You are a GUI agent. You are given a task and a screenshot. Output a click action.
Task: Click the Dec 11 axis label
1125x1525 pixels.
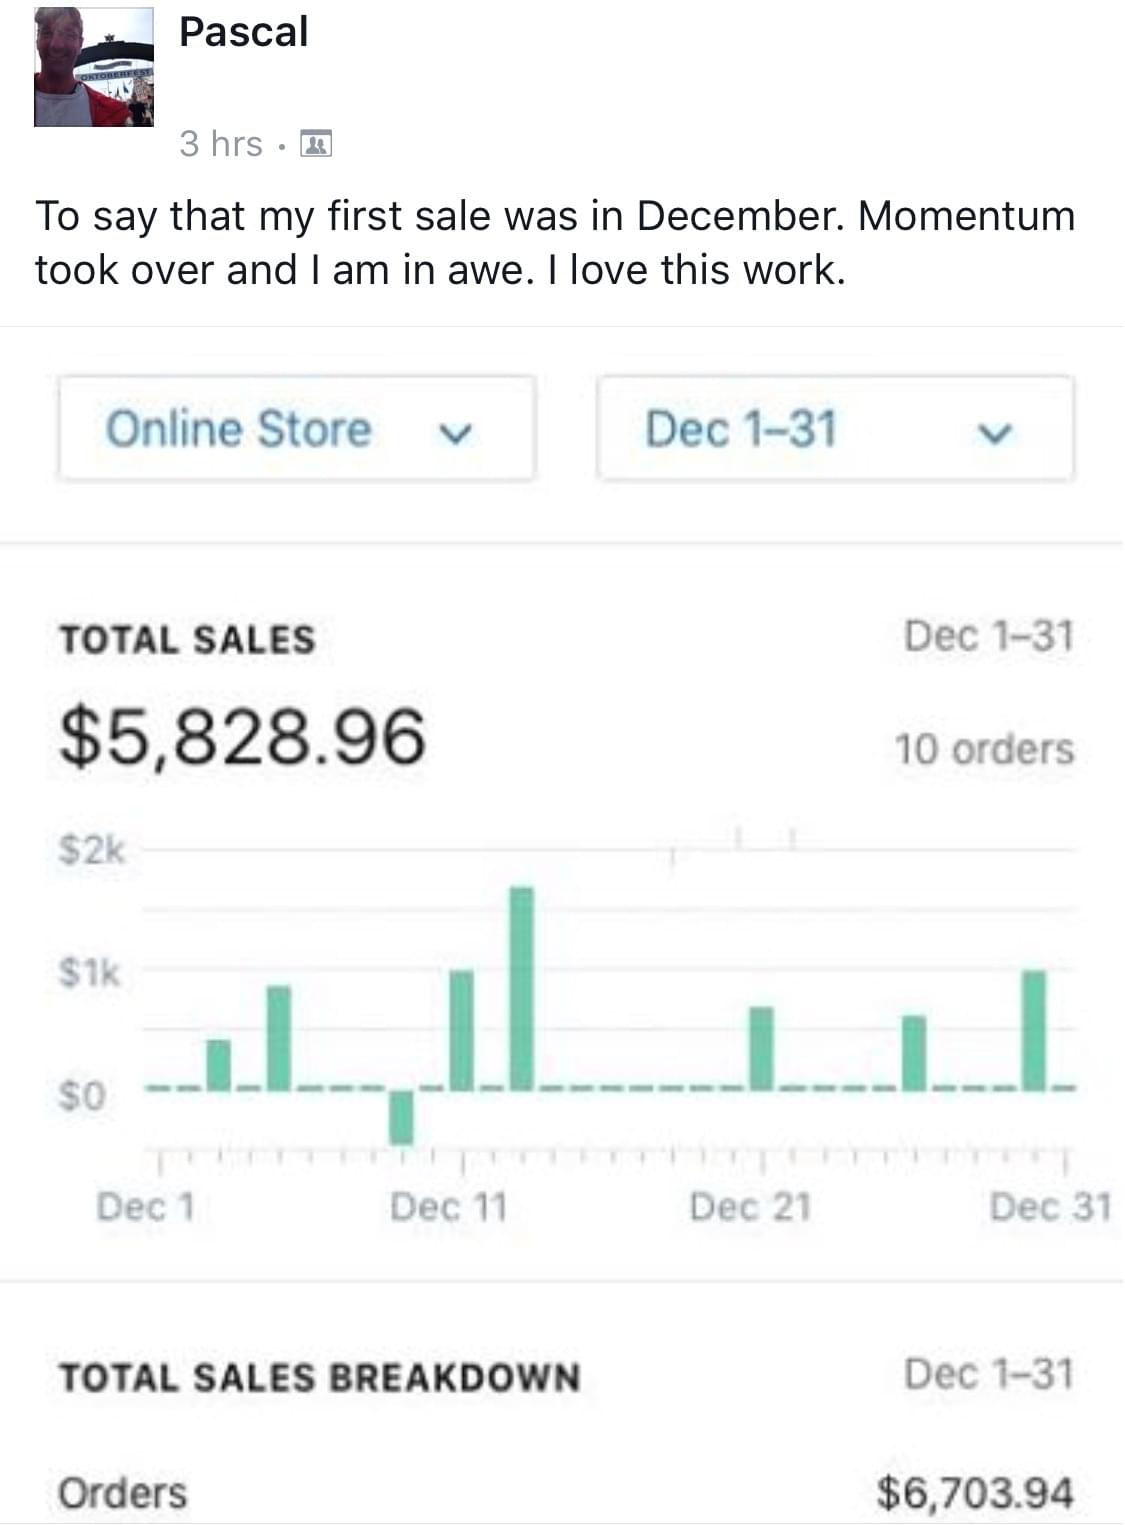pos(449,1207)
